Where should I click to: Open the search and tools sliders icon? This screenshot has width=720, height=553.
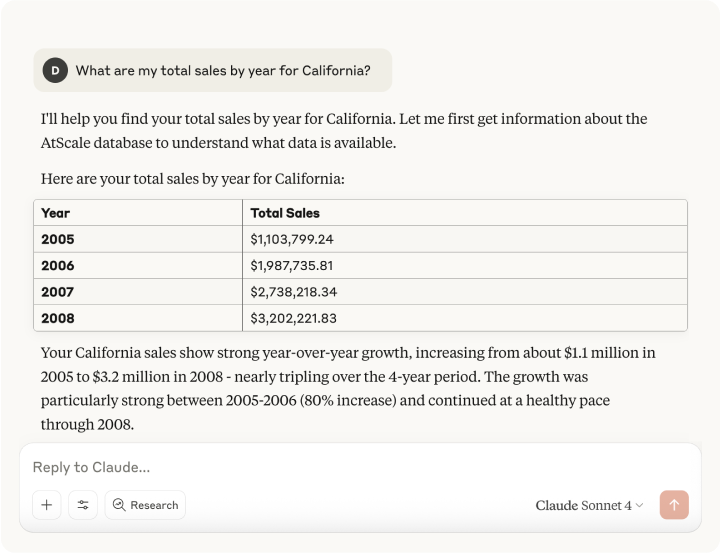click(x=83, y=505)
